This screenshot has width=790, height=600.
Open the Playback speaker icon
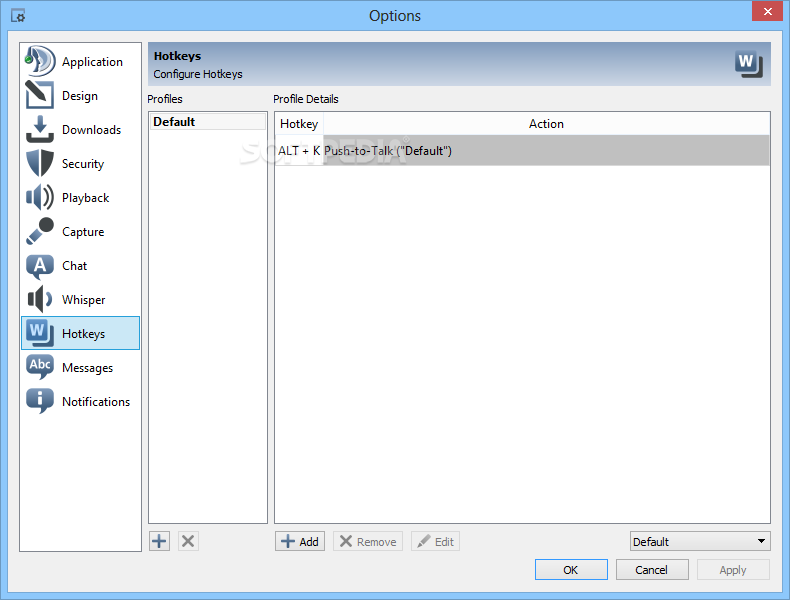tap(40, 197)
